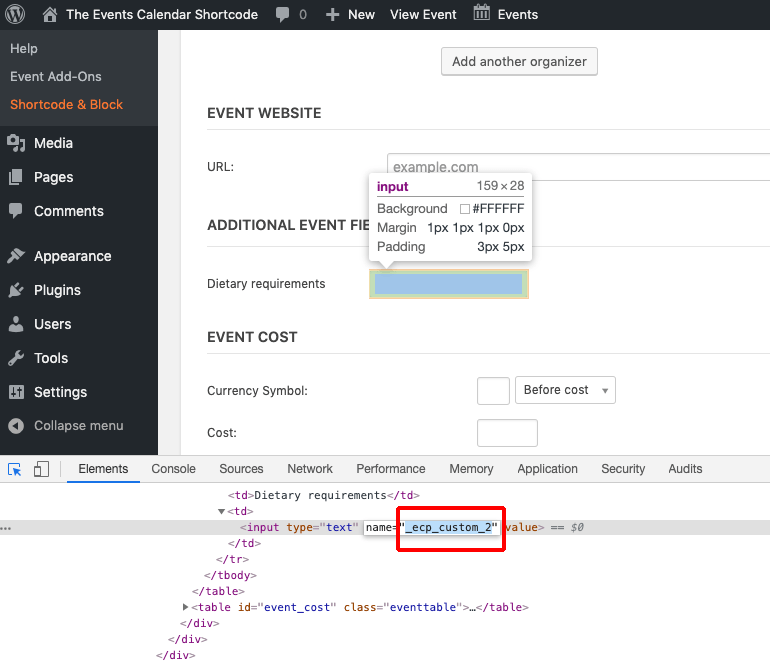Open the site home icon
This screenshot has height=666, width=770.
(x=50, y=14)
